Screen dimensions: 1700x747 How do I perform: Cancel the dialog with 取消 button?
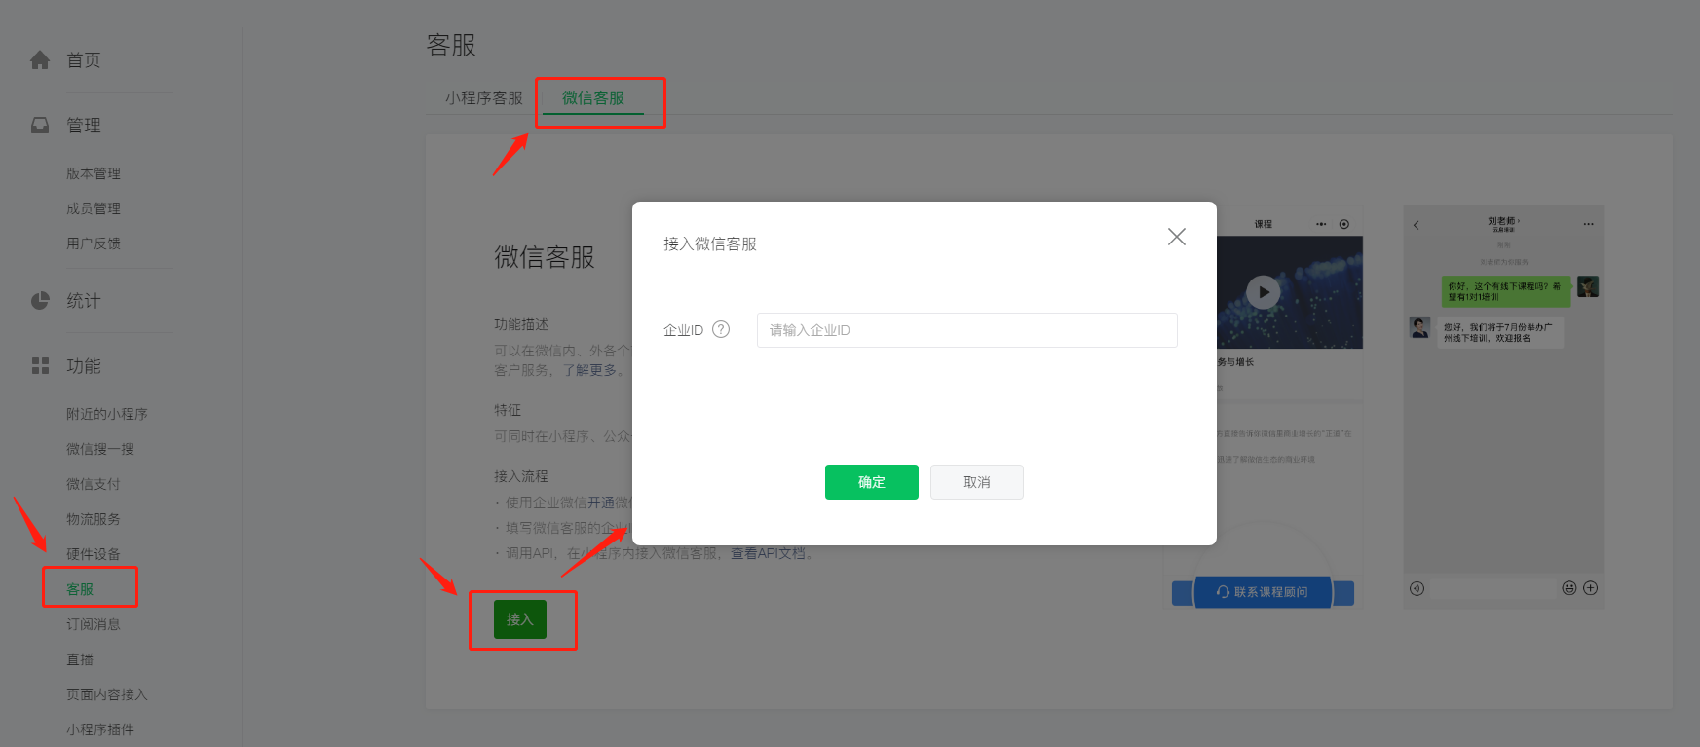coord(977,482)
